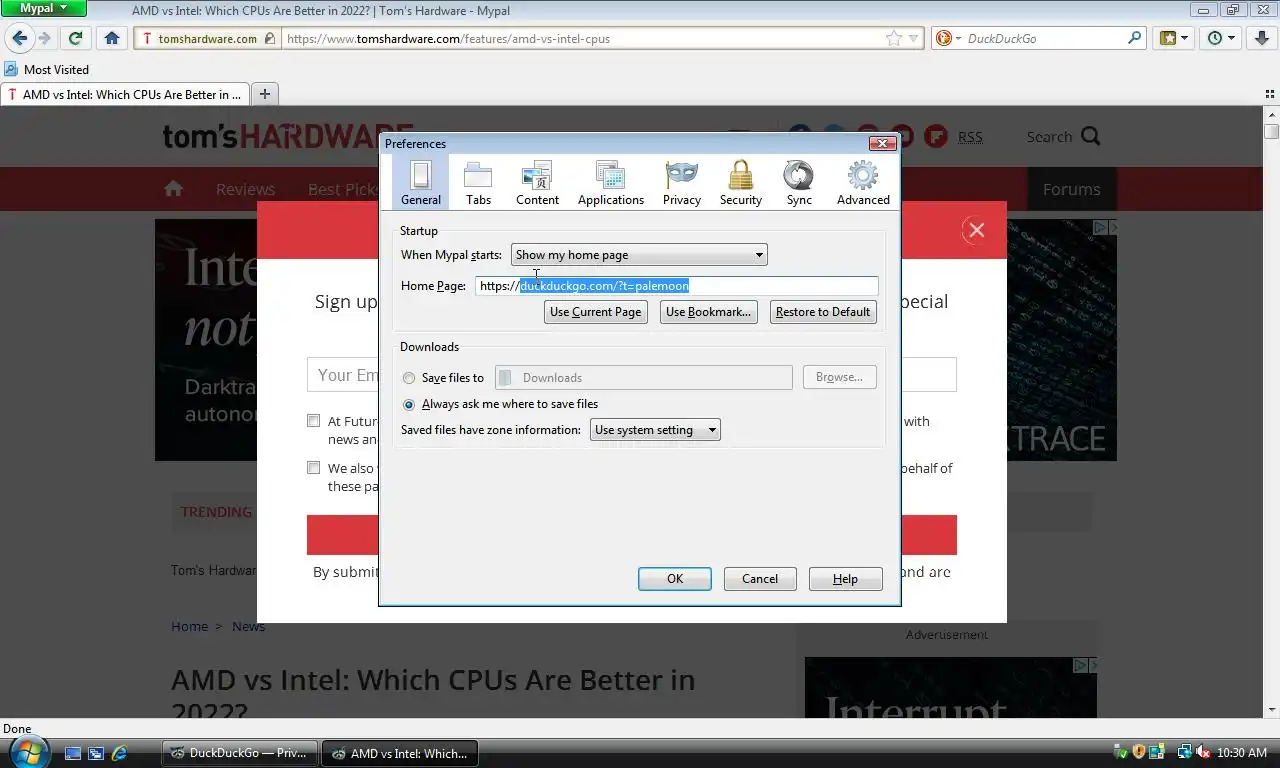
Task: Switch to DuckDuckGo taskbar window
Action: [240, 753]
